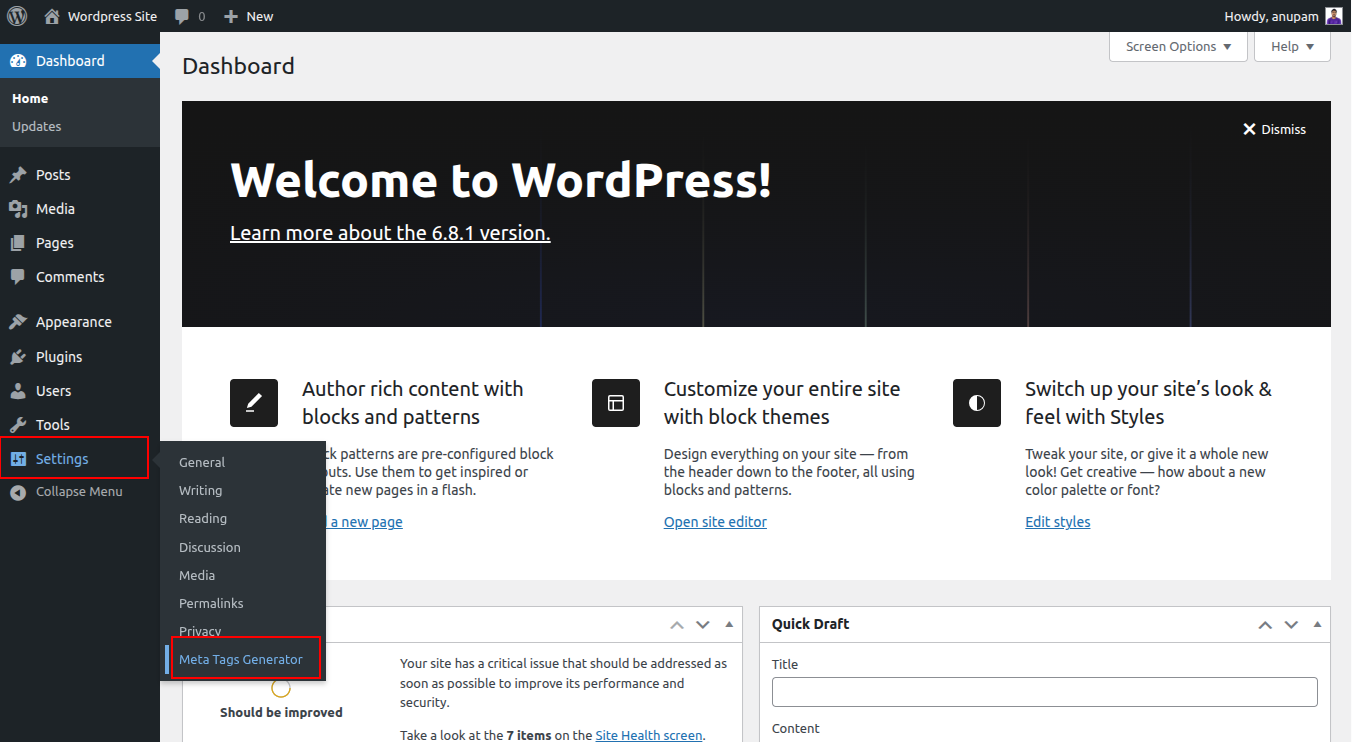1352x742 pixels.
Task: Click the Settings sliders icon
Action: 18,459
